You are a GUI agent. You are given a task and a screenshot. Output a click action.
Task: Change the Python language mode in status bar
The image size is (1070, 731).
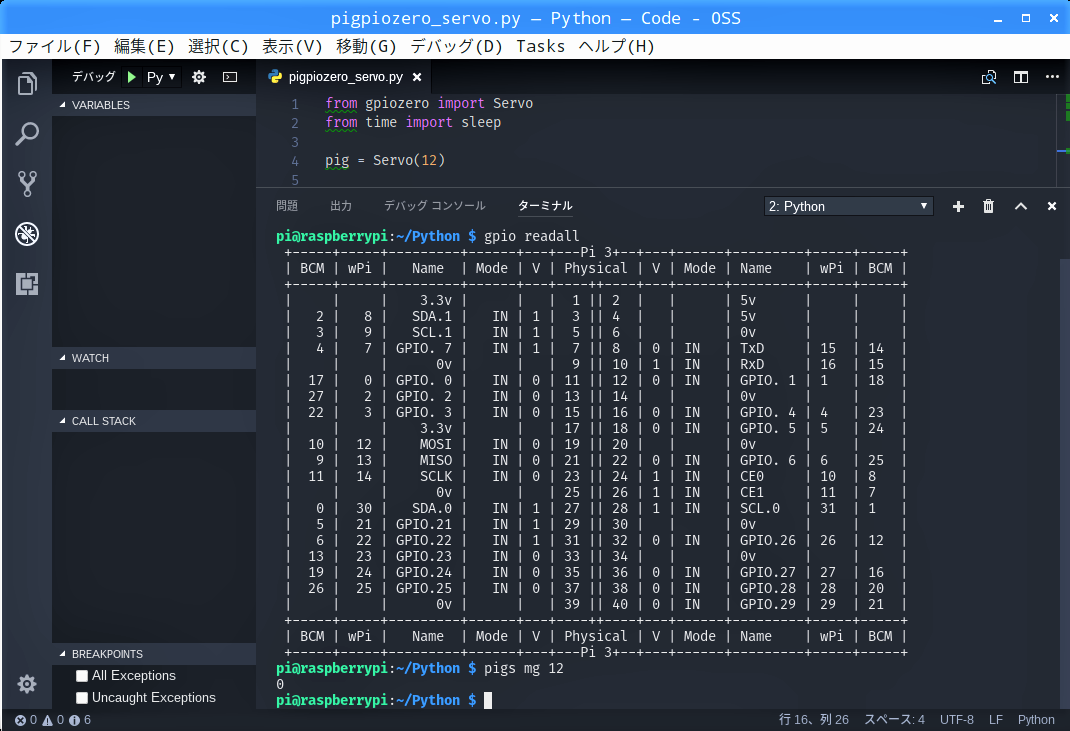pyautogui.click(x=1036, y=720)
